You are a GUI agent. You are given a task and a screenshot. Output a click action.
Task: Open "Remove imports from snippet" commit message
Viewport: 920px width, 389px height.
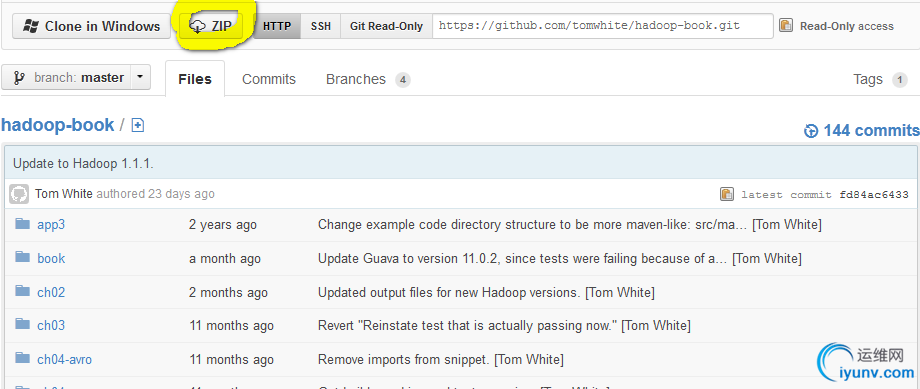(x=403, y=360)
